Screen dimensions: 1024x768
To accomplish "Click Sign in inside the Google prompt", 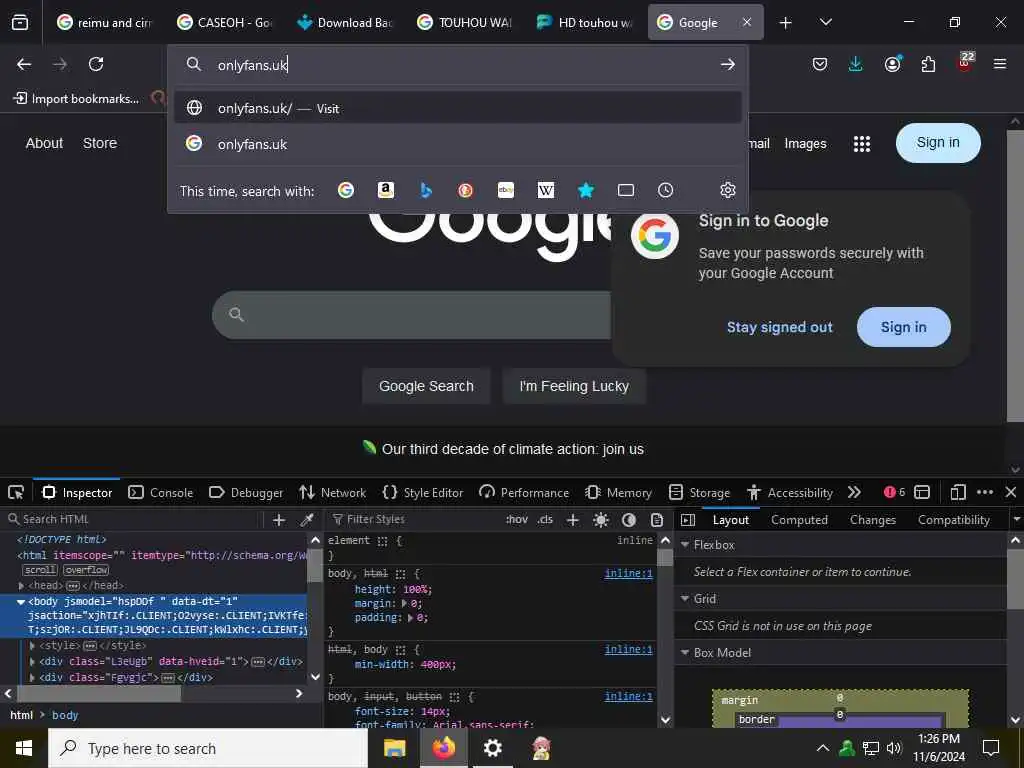I will click(x=904, y=327).
